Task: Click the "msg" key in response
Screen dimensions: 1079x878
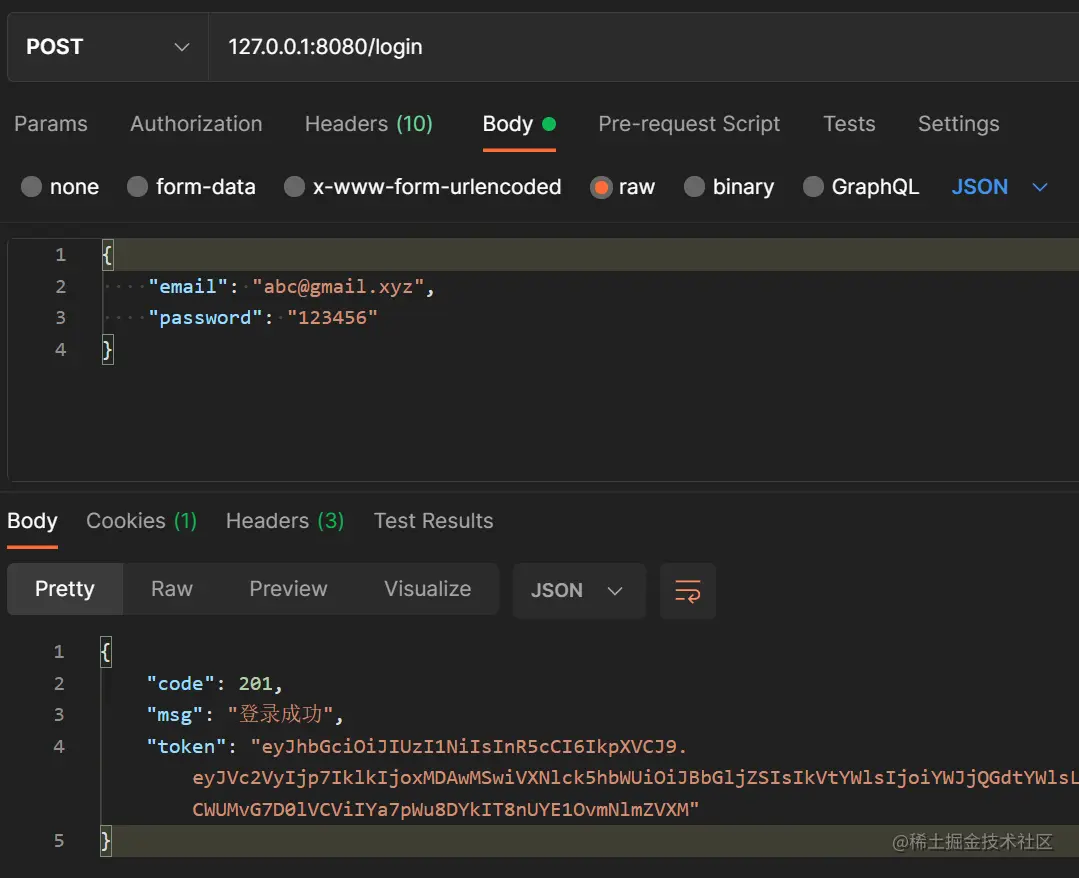Action: pos(175,715)
